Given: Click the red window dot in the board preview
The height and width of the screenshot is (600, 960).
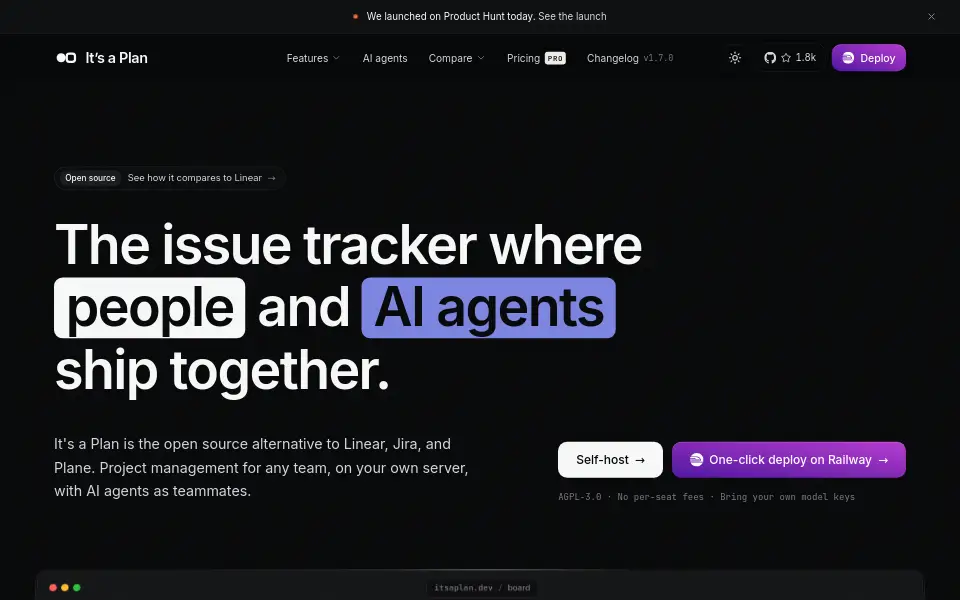Looking at the screenshot, I should point(53,588).
